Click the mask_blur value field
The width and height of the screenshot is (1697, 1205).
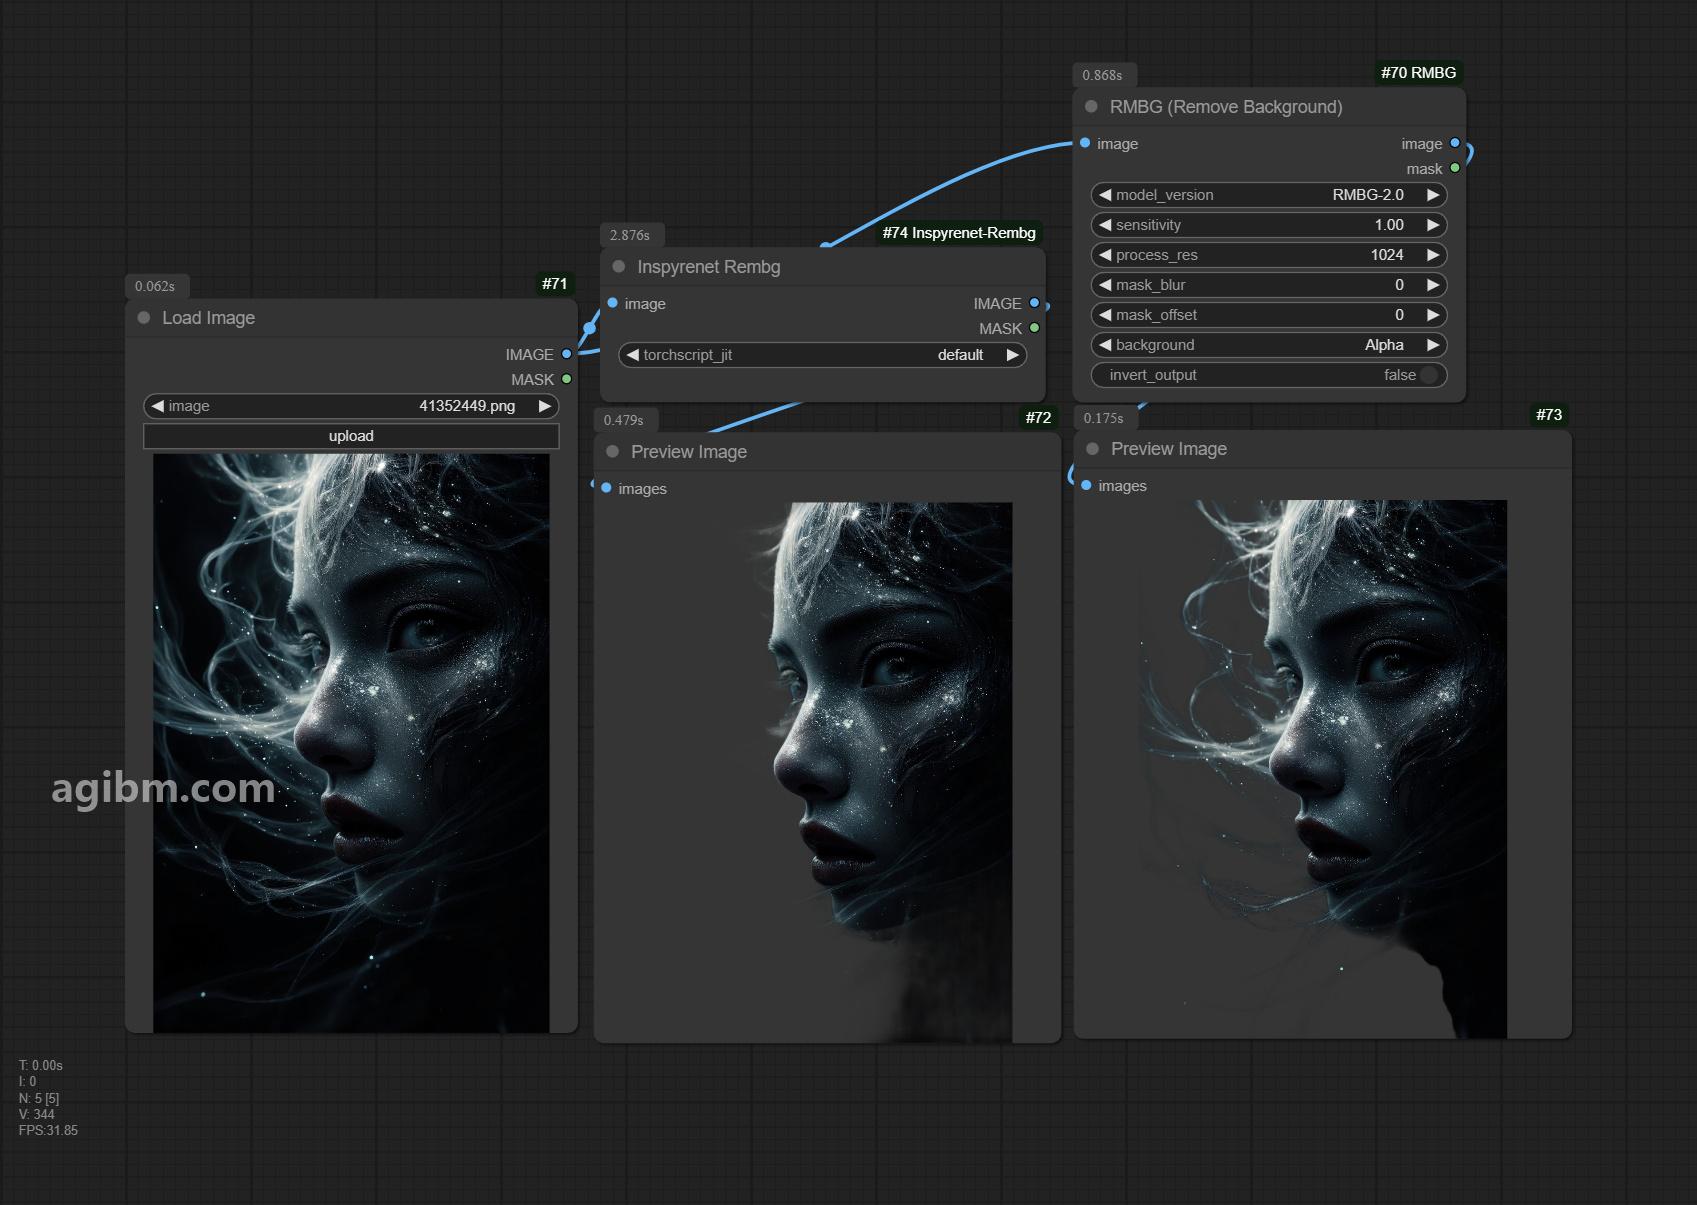click(1269, 285)
